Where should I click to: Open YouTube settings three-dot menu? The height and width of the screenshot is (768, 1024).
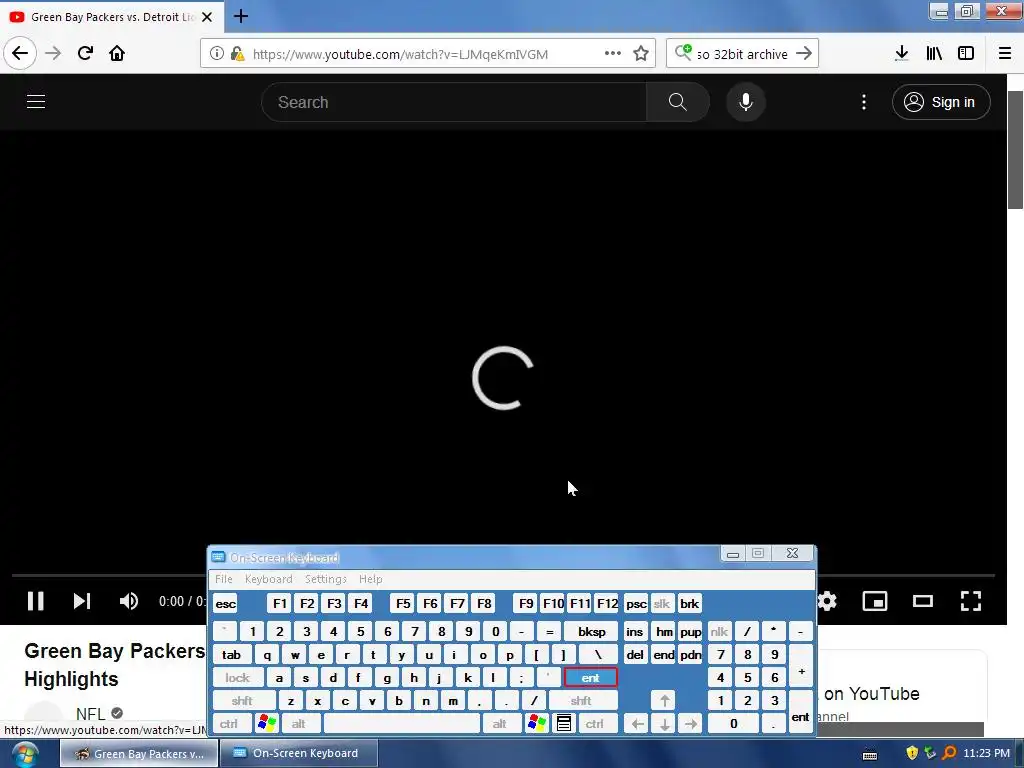click(863, 102)
